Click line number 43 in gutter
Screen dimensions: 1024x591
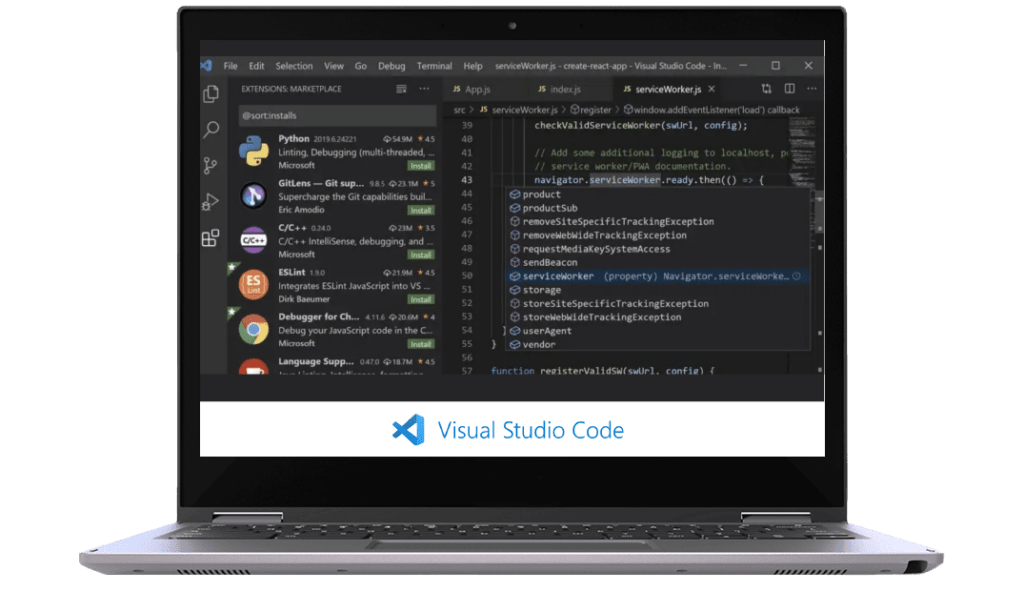pos(467,180)
